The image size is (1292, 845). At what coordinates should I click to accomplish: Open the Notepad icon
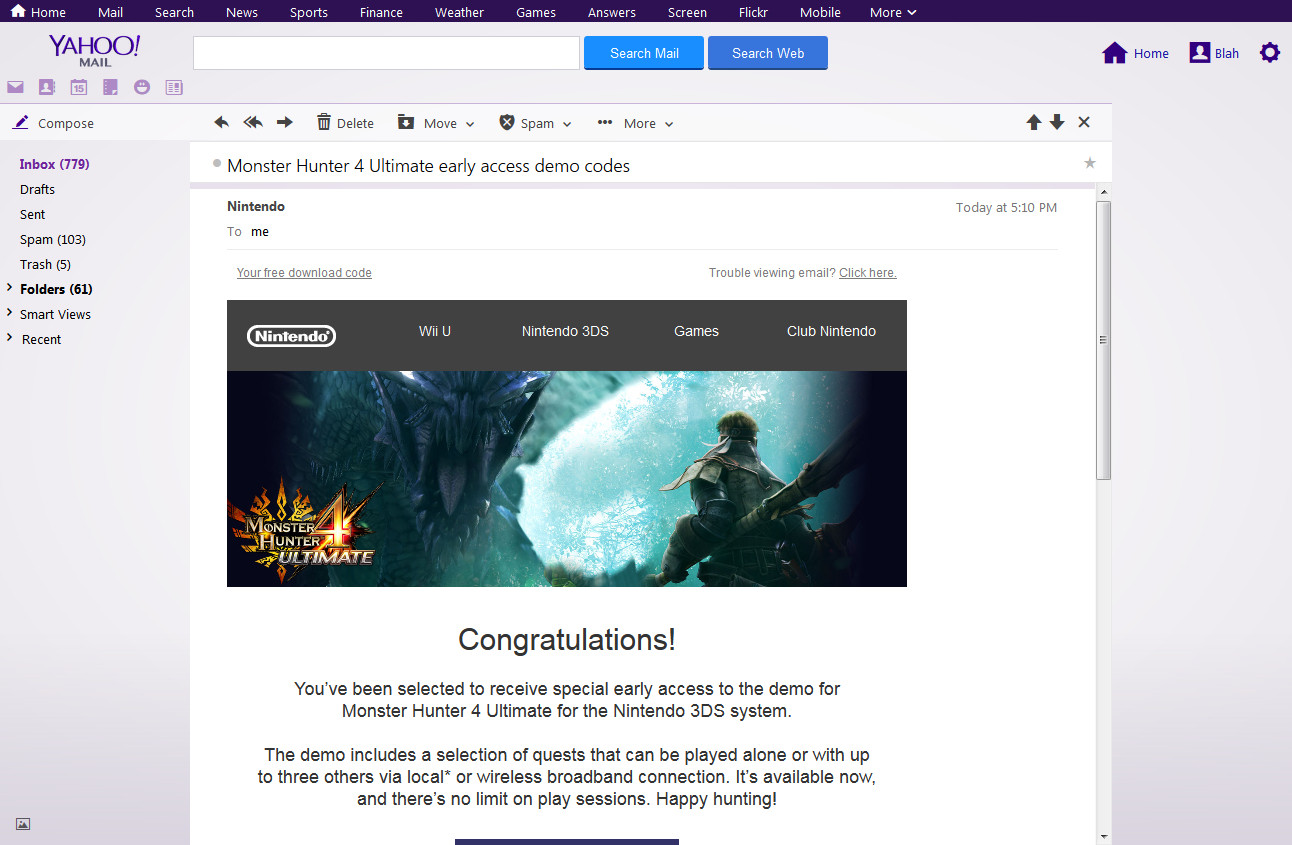(x=110, y=87)
